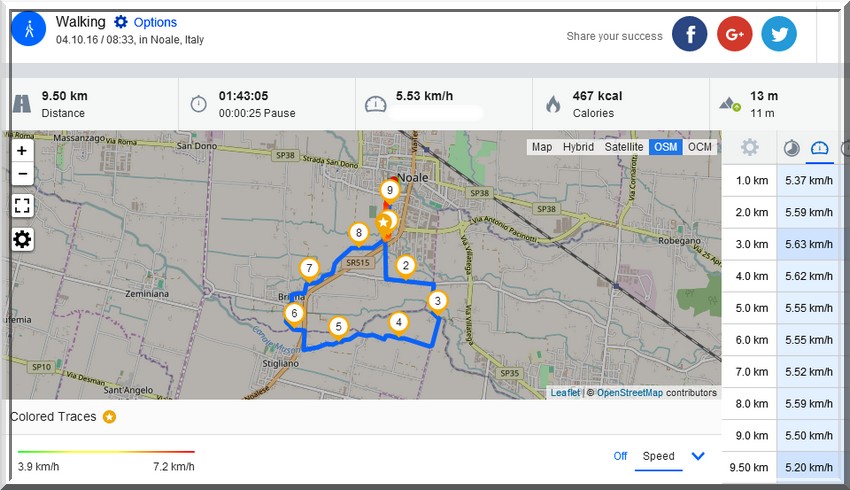The height and width of the screenshot is (490, 850).
Task: Switch splits table to pace icon
Action: [790, 148]
